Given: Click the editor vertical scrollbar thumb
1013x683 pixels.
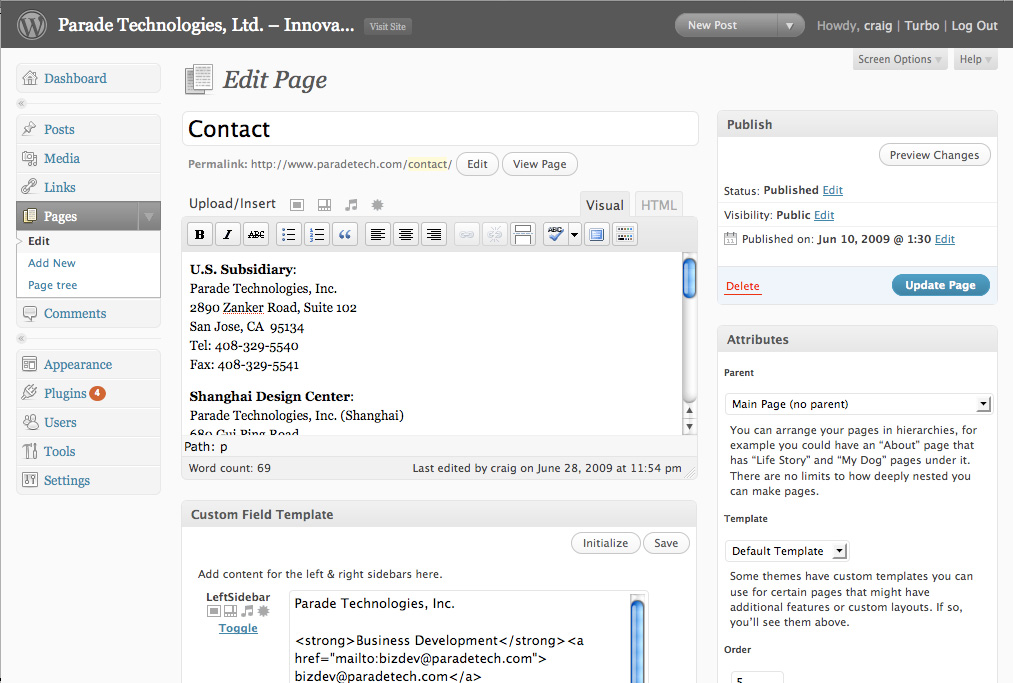Looking at the screenshot, I should click(x=689, y=278).
